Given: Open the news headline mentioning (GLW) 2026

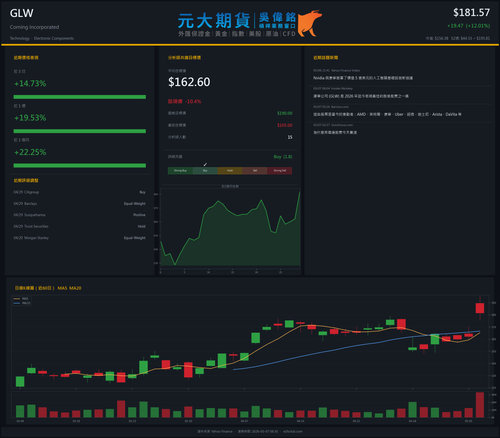Looking at the screenshot, I should (x=361, y=96).
